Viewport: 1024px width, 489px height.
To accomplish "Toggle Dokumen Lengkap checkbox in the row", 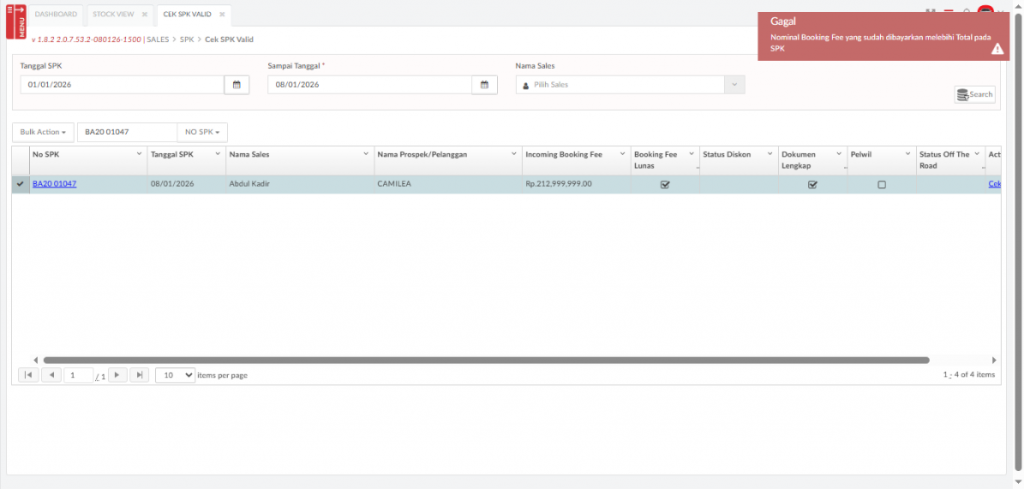I will (x=812, y=185).
